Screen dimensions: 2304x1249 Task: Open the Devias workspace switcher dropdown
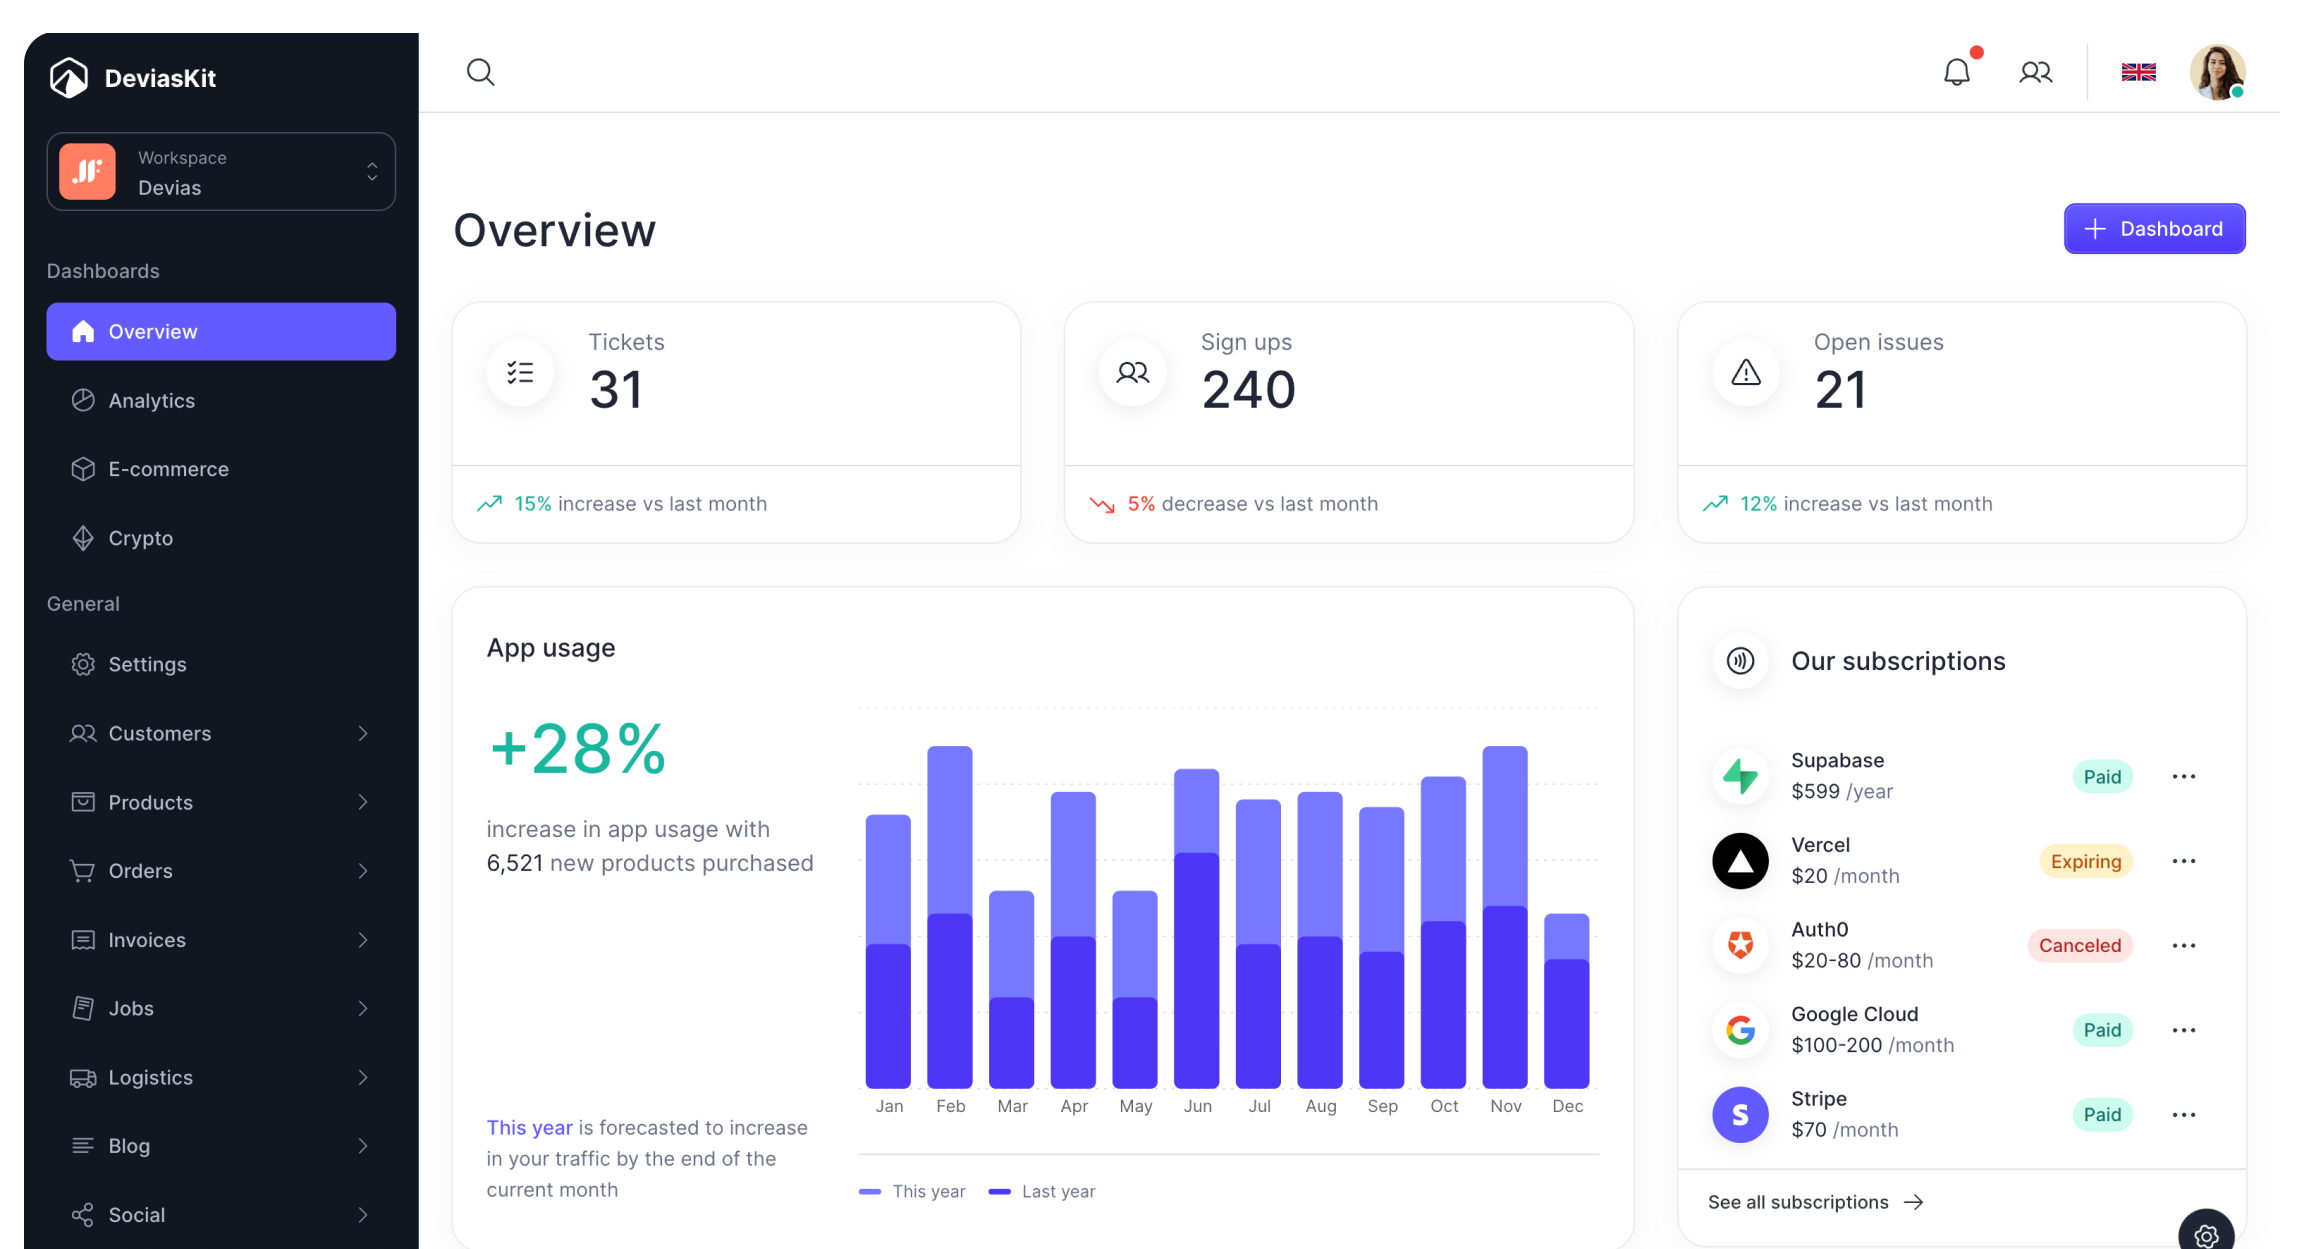[x=221, y=172]
